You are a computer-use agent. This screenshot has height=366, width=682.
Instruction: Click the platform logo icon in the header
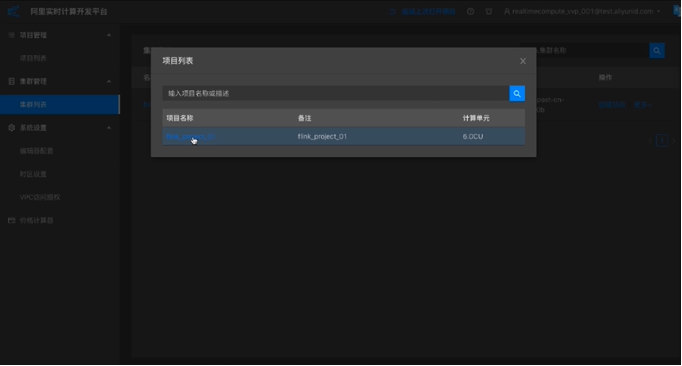[13, 11]
